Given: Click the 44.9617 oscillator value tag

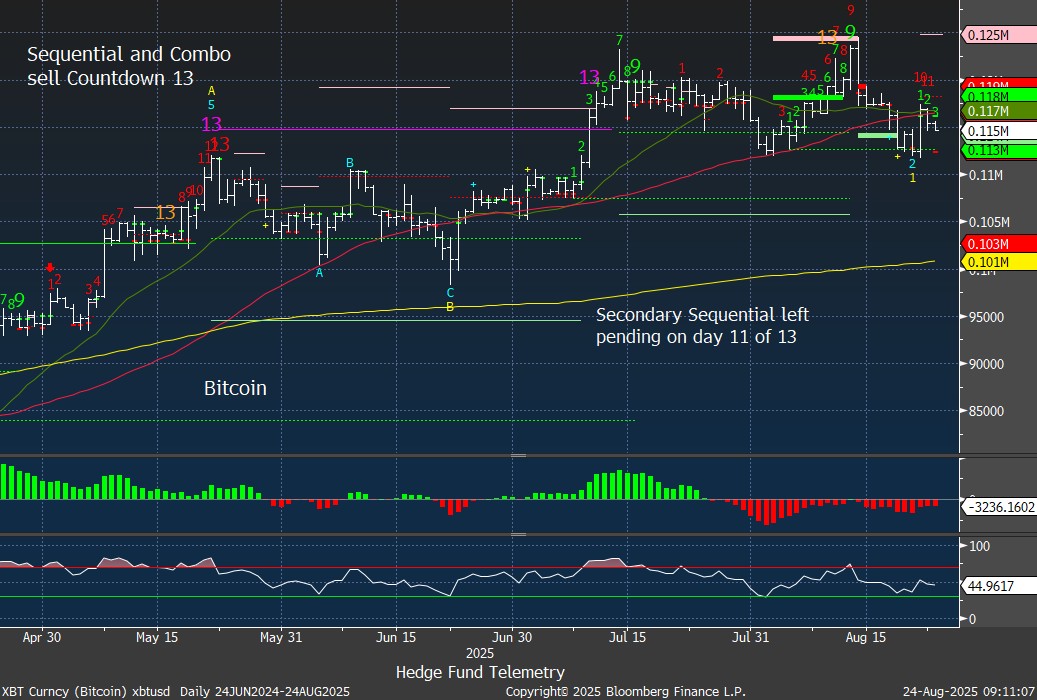Looking at the screenshot, I should [999, 586].
